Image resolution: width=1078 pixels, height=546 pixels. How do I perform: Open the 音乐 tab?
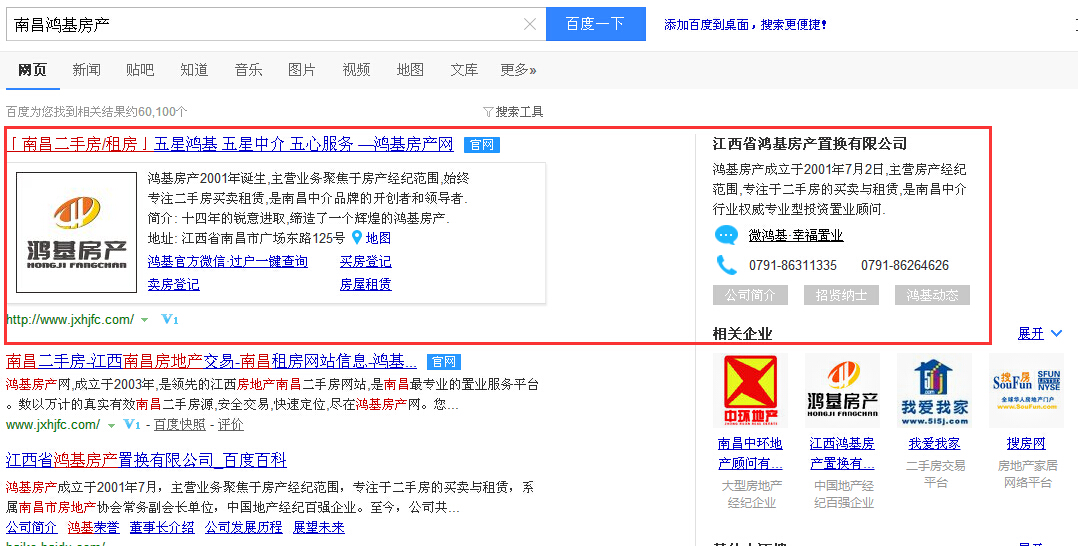pyautogui.click(x=248, y=69)
